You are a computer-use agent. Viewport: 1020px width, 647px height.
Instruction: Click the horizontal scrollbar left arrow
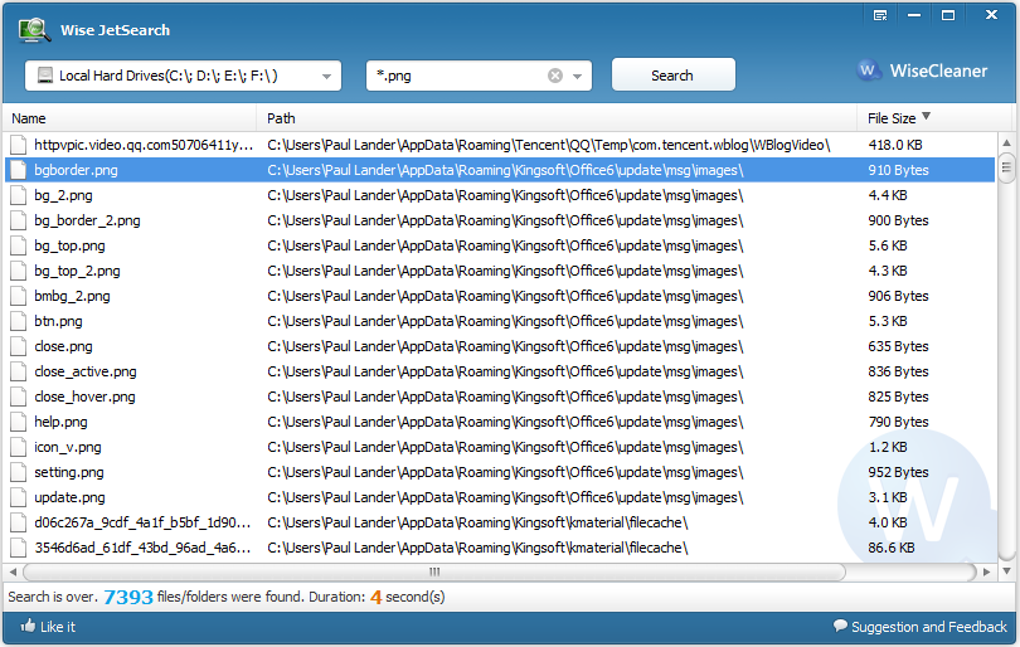tap(13, 572)
